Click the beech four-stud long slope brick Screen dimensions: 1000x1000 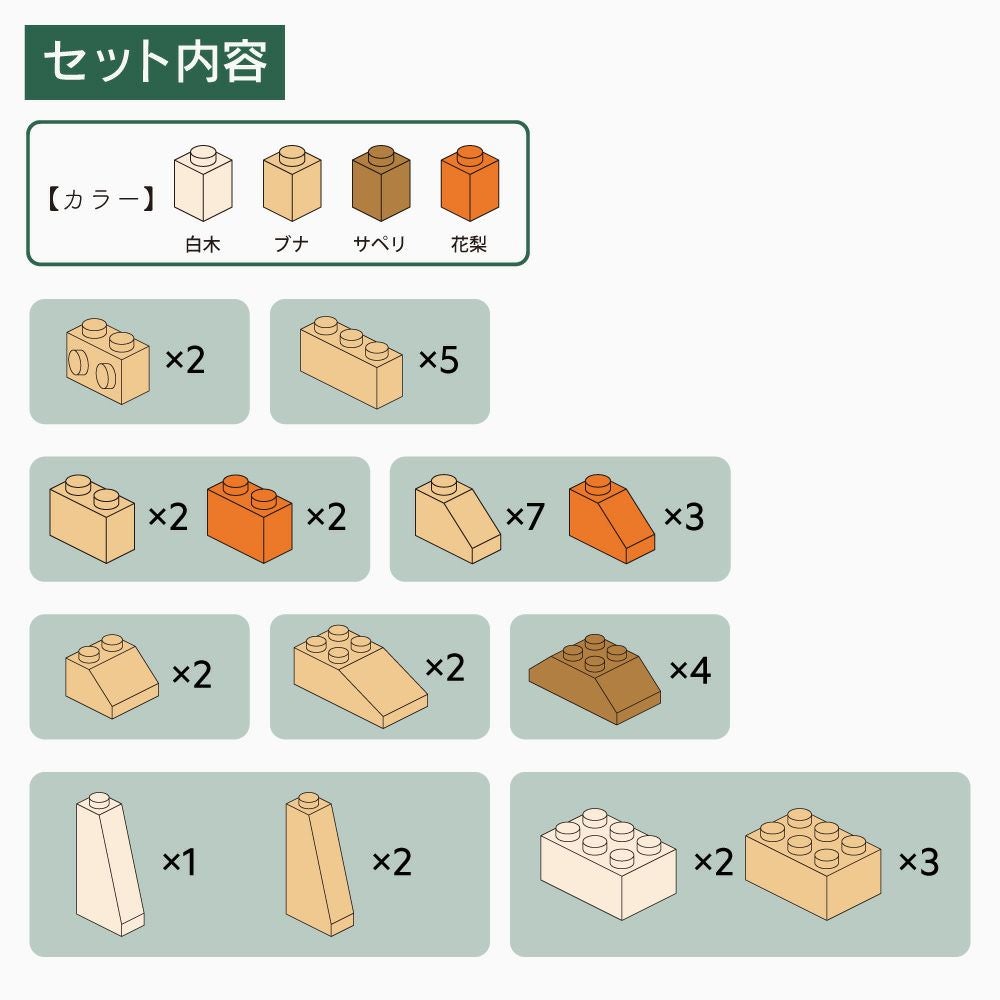tap(360, 676)
